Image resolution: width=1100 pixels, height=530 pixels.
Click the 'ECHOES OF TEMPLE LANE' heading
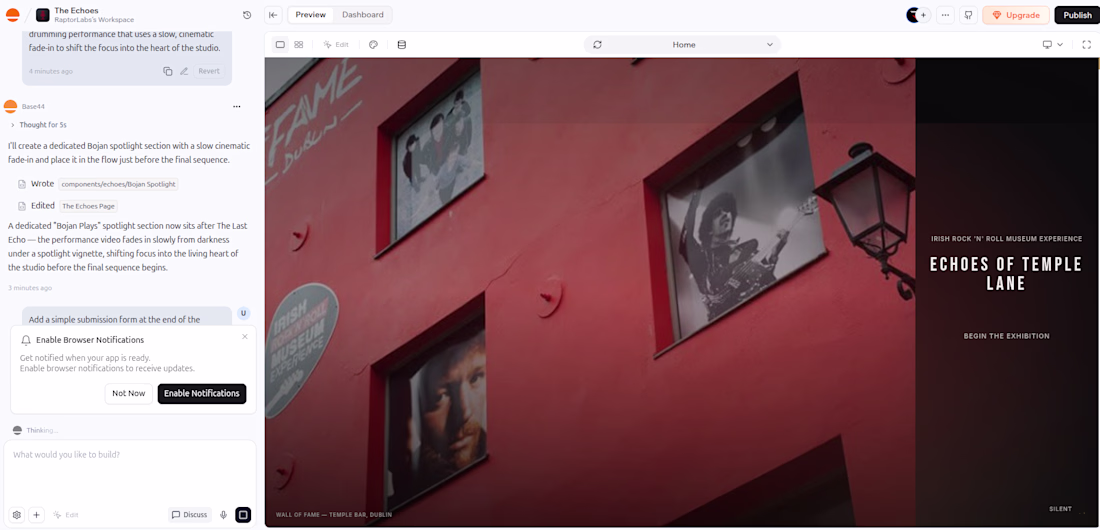1006,274
